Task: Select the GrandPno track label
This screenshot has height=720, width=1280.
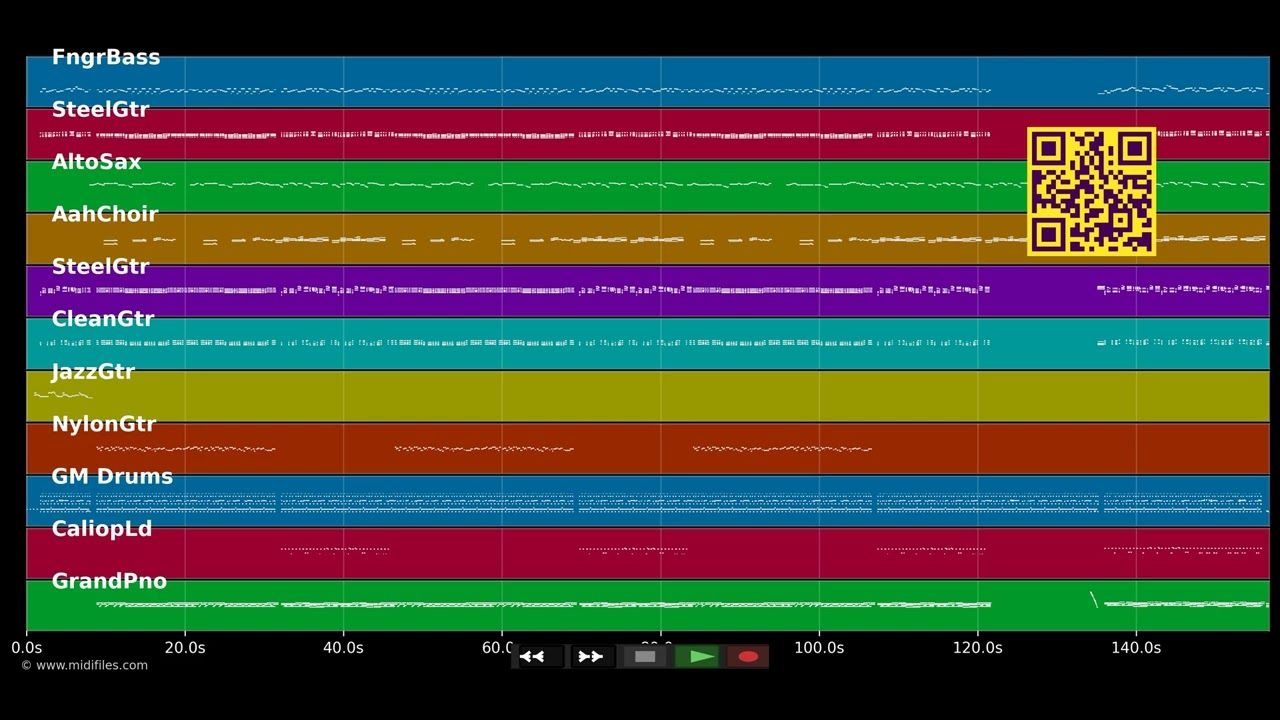Action: pos(109,581)
